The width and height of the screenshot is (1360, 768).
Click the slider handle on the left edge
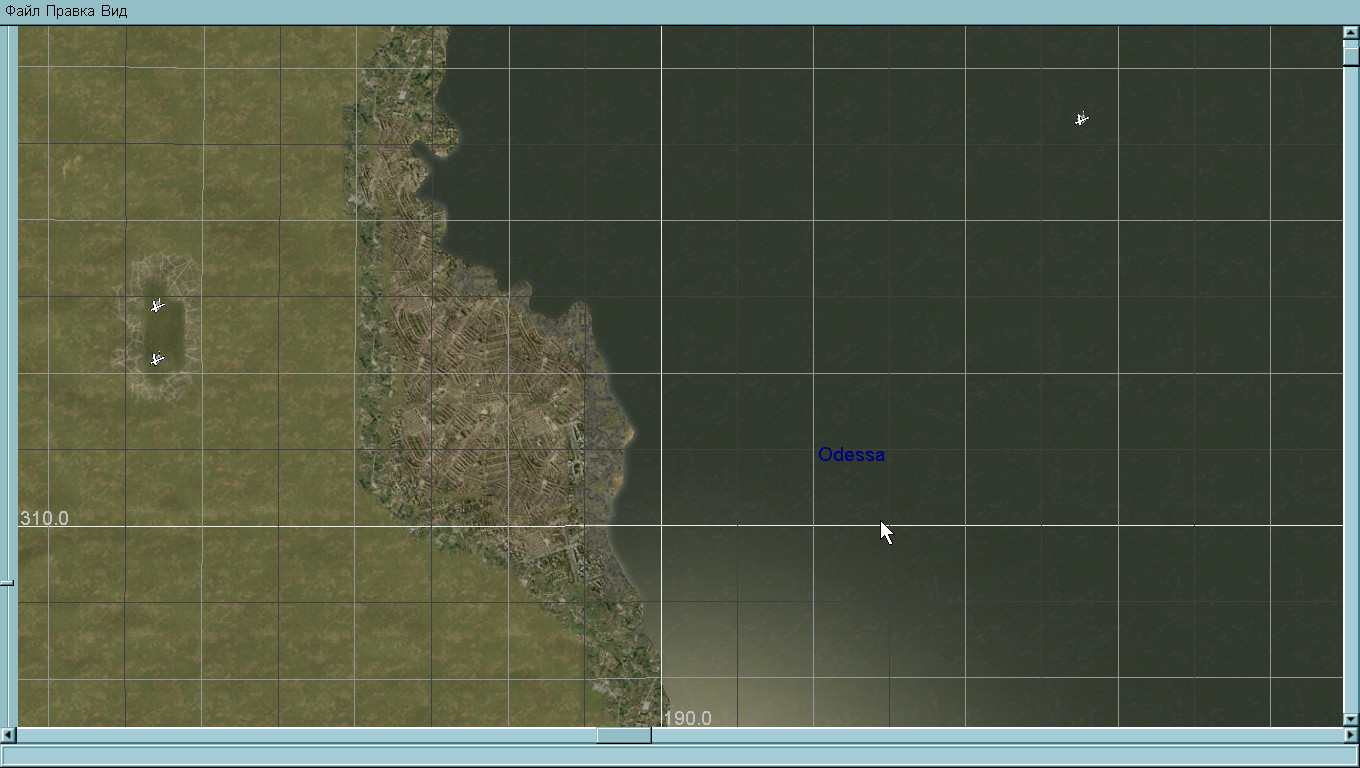(7, 581)
